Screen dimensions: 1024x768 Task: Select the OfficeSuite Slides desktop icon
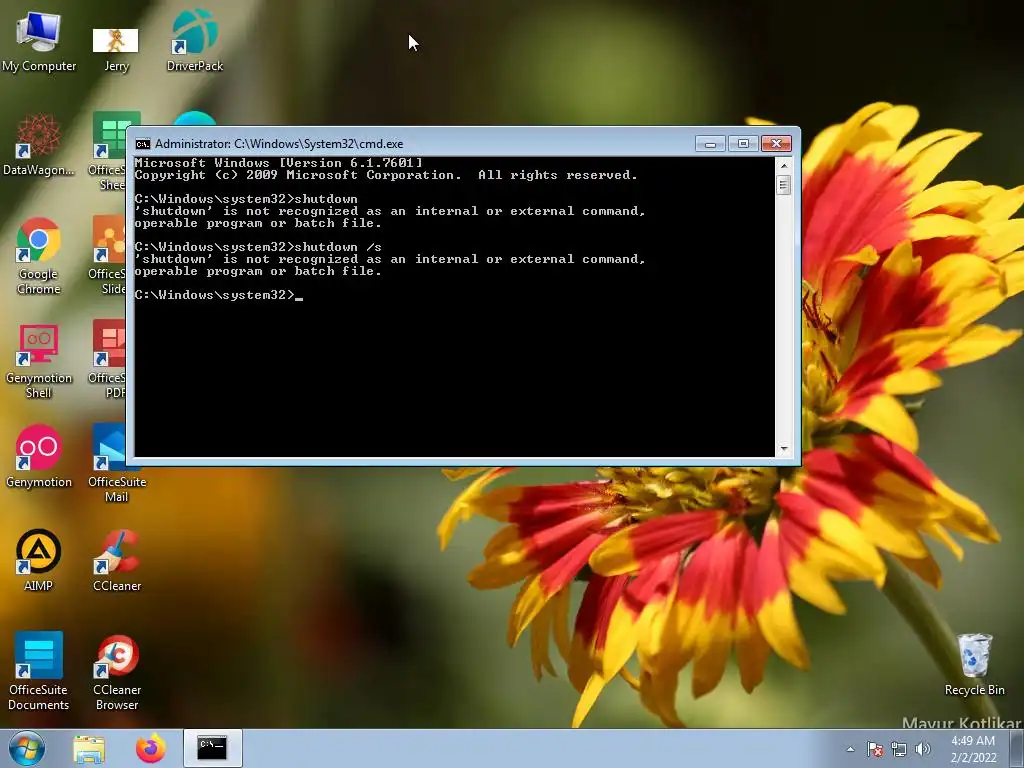(x=108, y=256)
